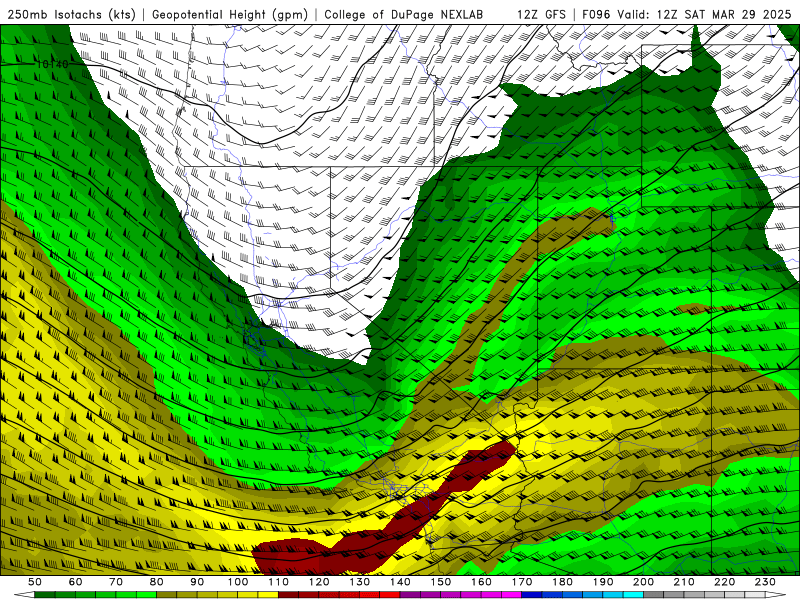Click the bright yellow swatch just before 110
This screenshot has height=600, width=800.
tap(268, 595)
